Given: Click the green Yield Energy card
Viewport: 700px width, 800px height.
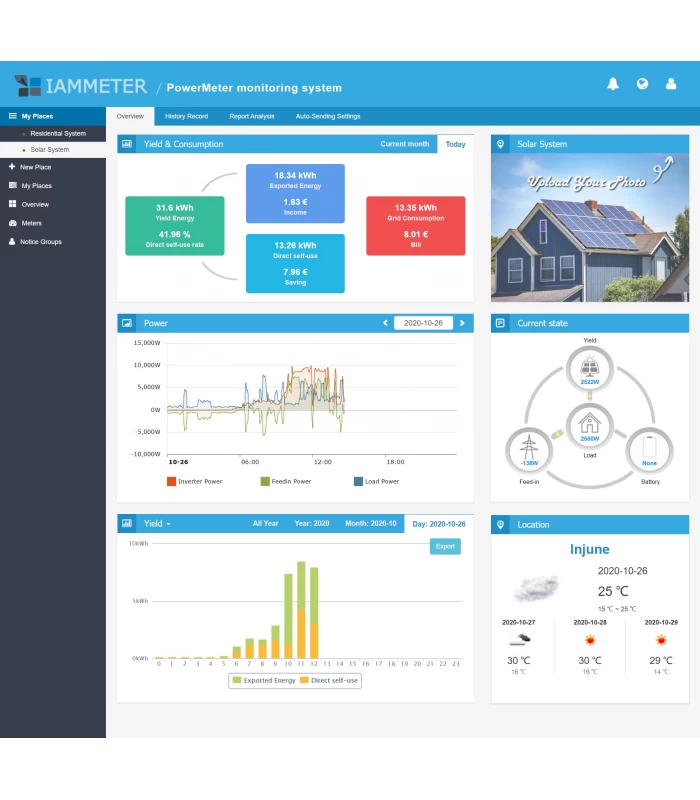Looking at the screenshot, I should click(x=174, y=226).
